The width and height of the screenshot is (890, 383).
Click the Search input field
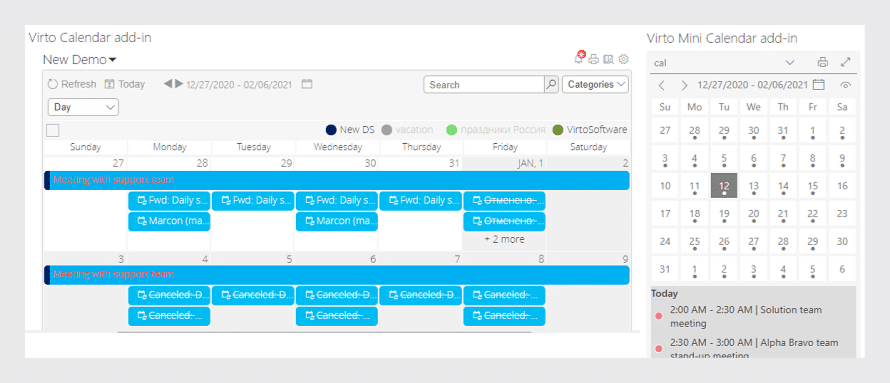484,85
